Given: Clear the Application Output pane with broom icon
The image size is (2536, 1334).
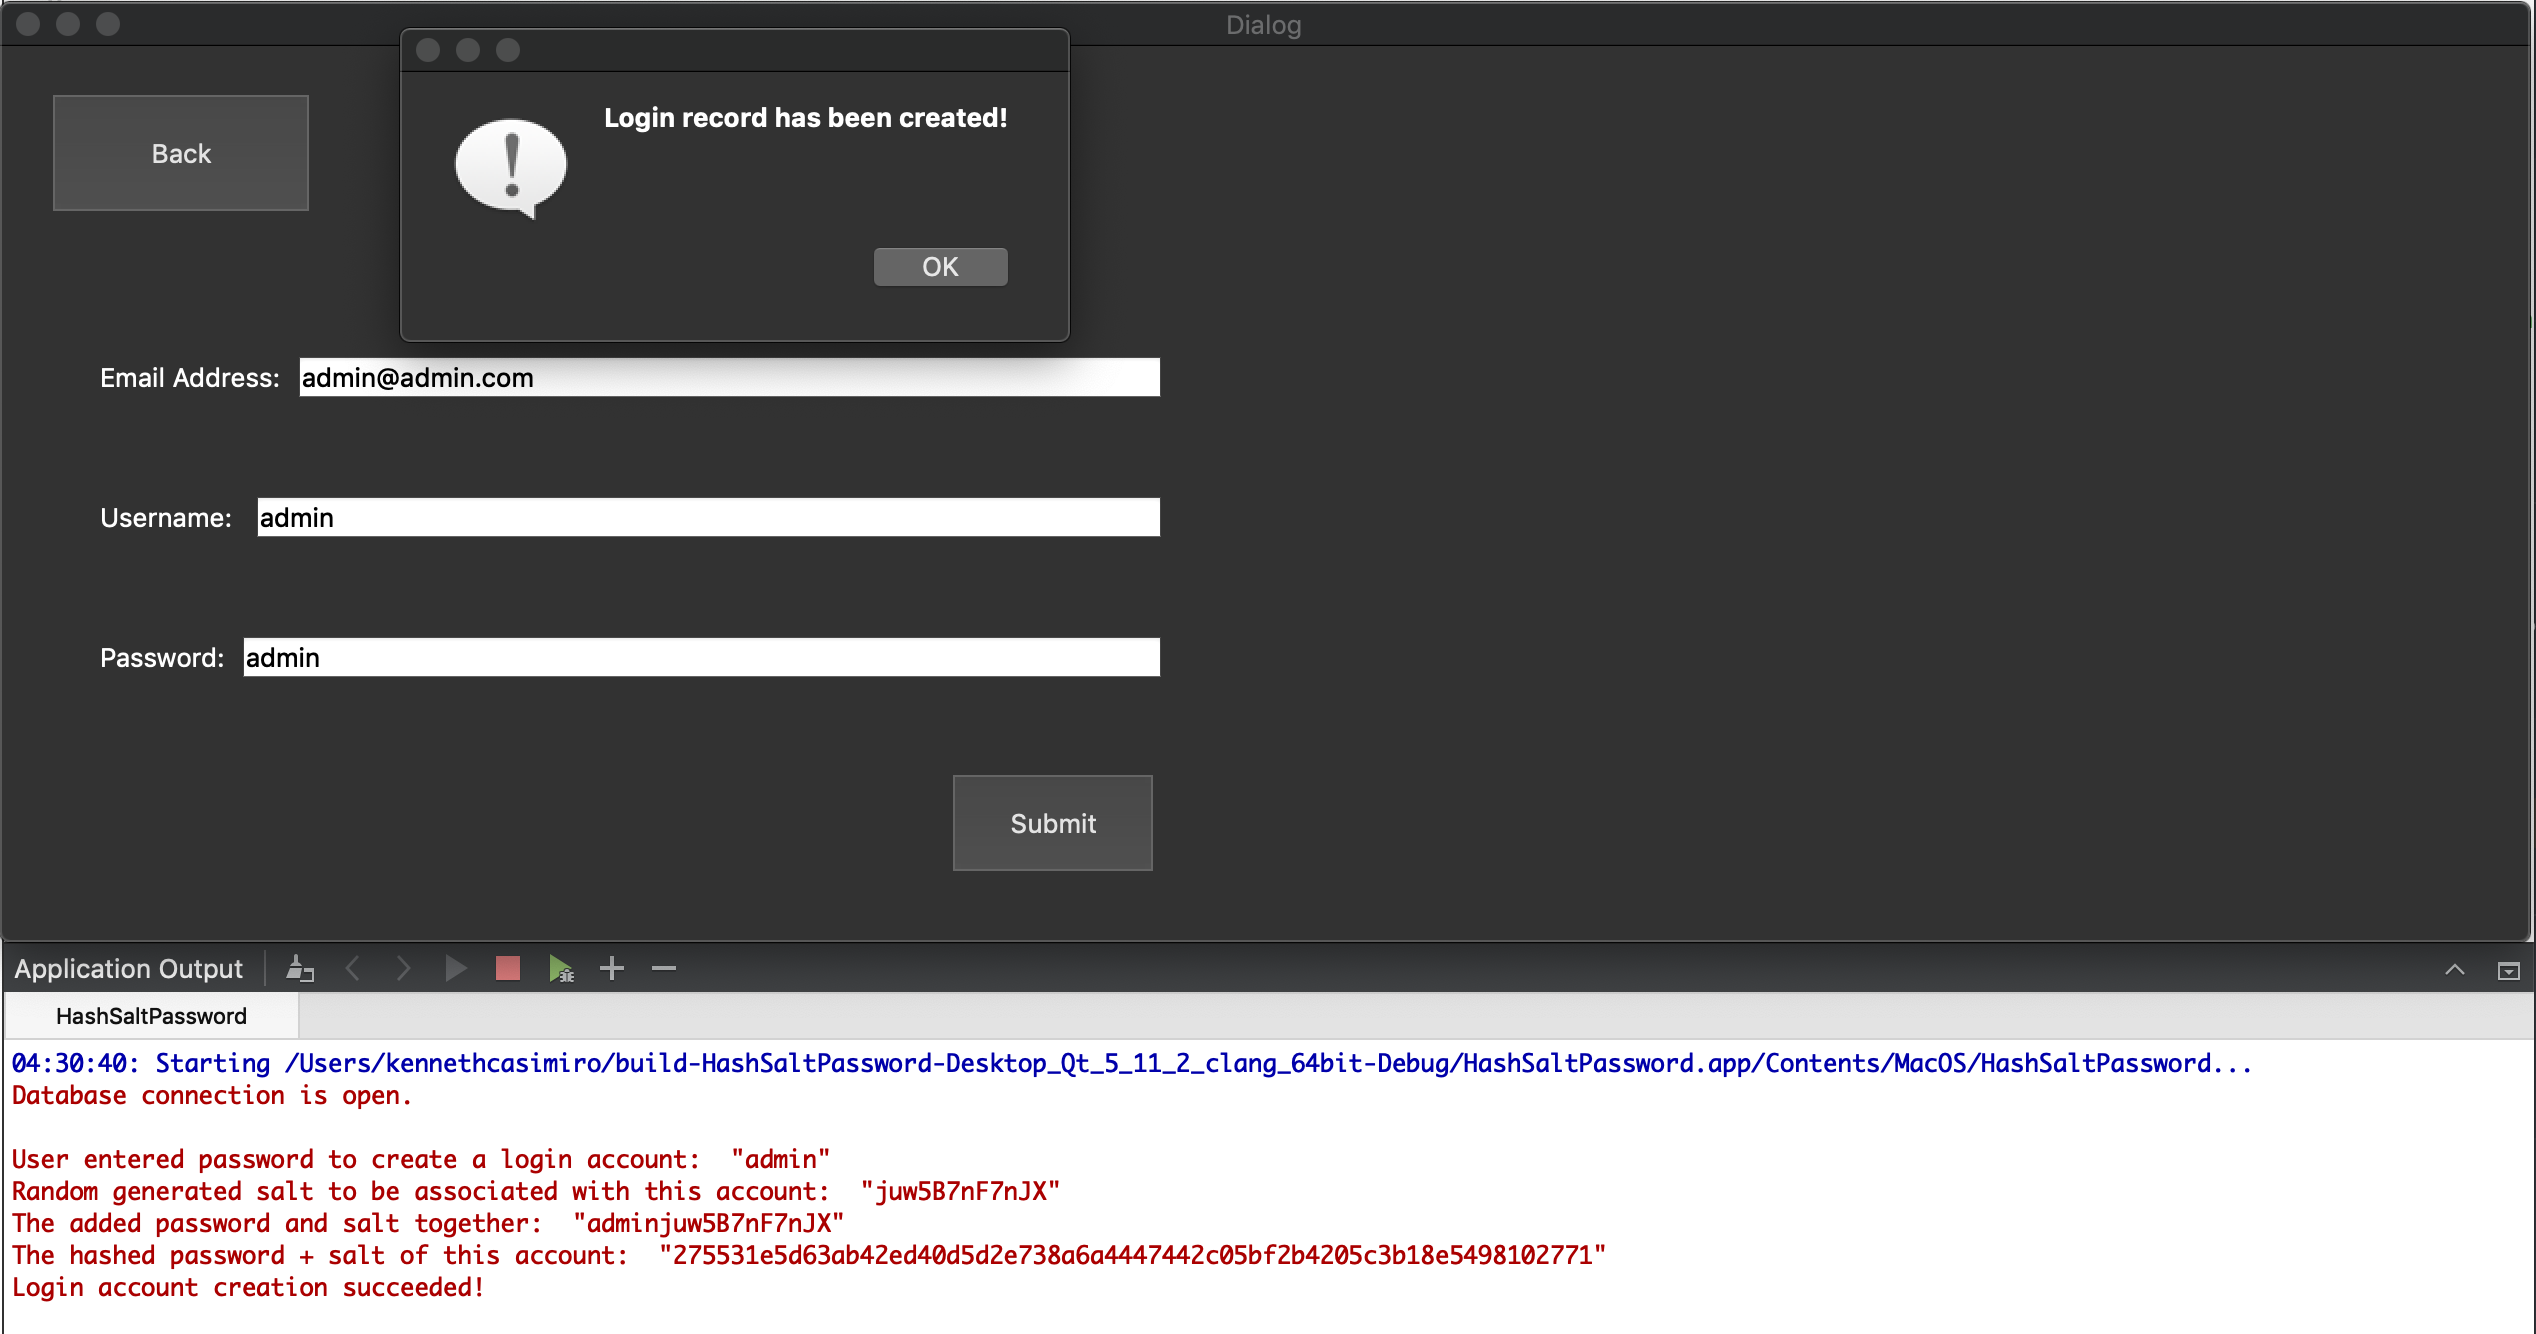Looking at the screenshot, I should point(300,968).
